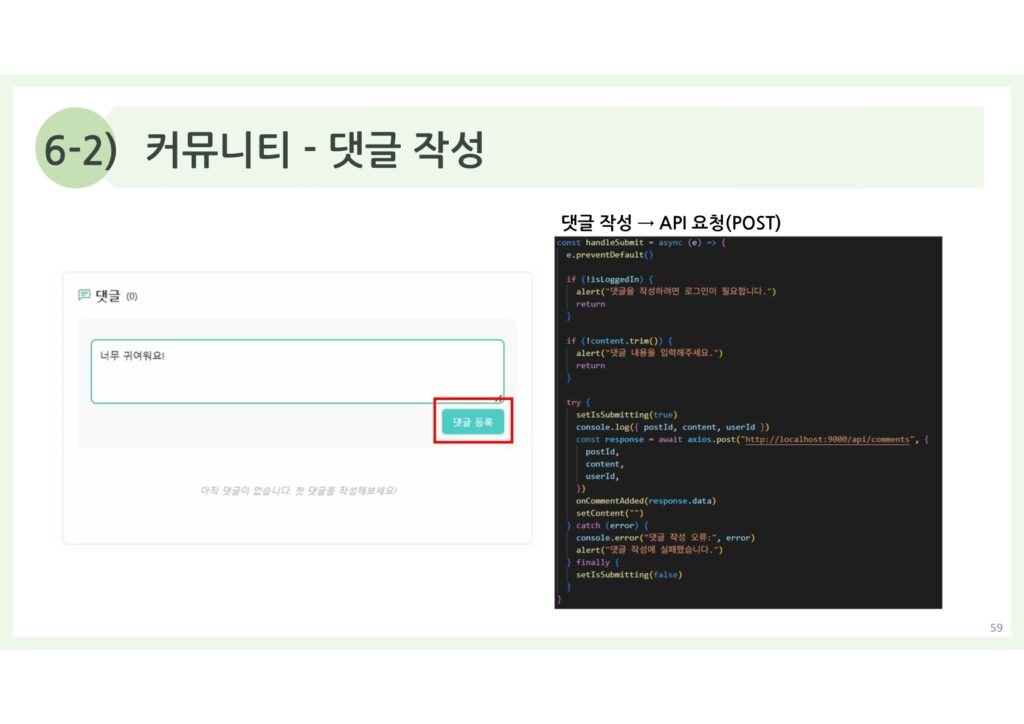
Task: Click the code line catch (error)
Action: 607,526
